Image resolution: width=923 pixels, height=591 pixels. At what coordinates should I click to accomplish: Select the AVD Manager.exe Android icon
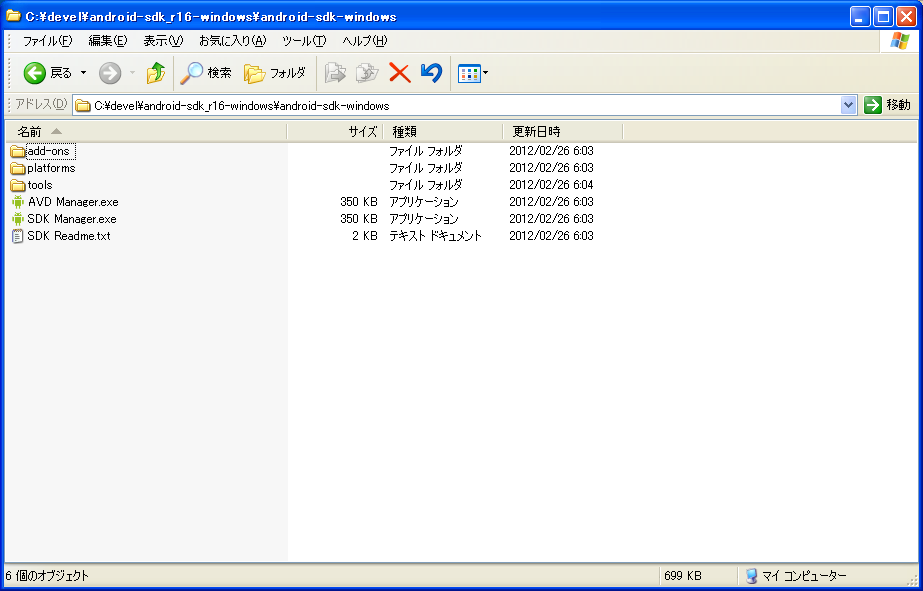[x=18, y=202]
